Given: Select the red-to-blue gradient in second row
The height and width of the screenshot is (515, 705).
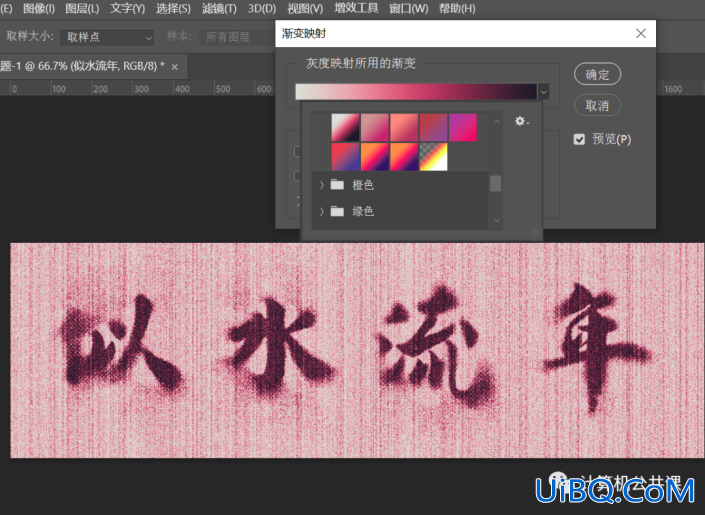Looking at the screenshot, I should [345, 157].
